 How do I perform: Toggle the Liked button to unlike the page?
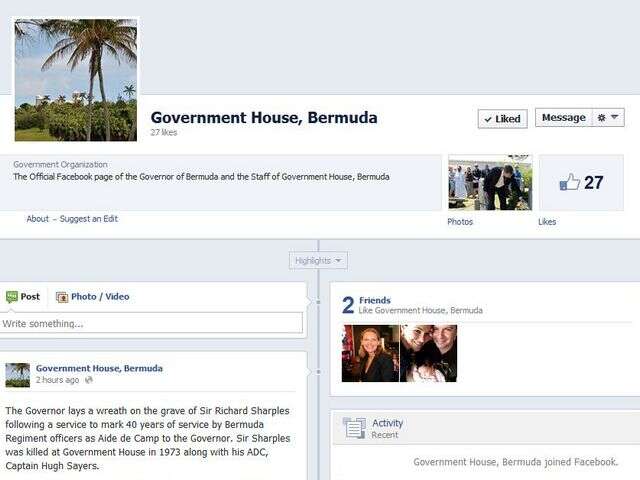pos(502,119)
